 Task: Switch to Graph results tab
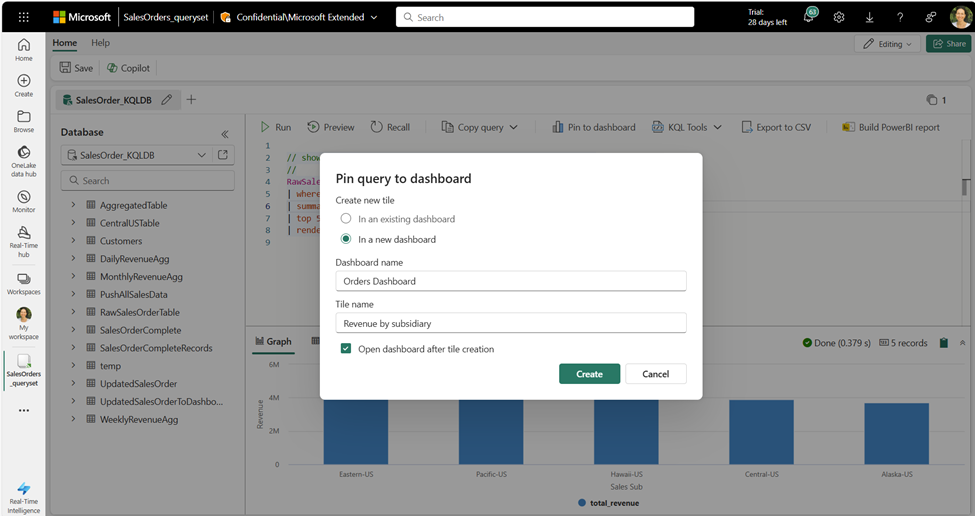[273, 341]
